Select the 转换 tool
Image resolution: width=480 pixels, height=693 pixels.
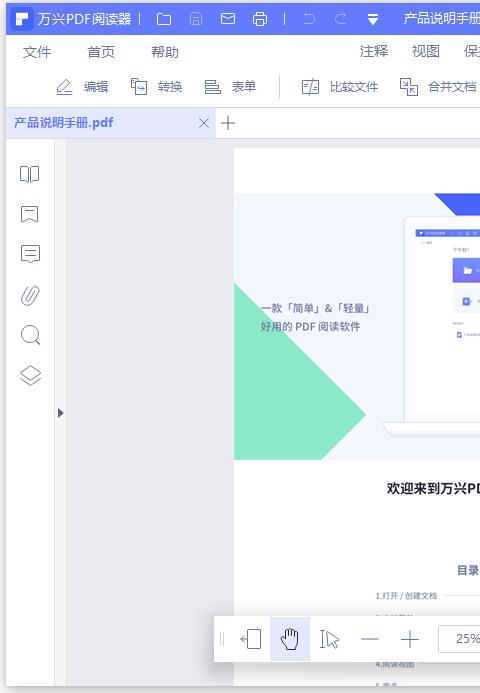click(x=156, y=87)
